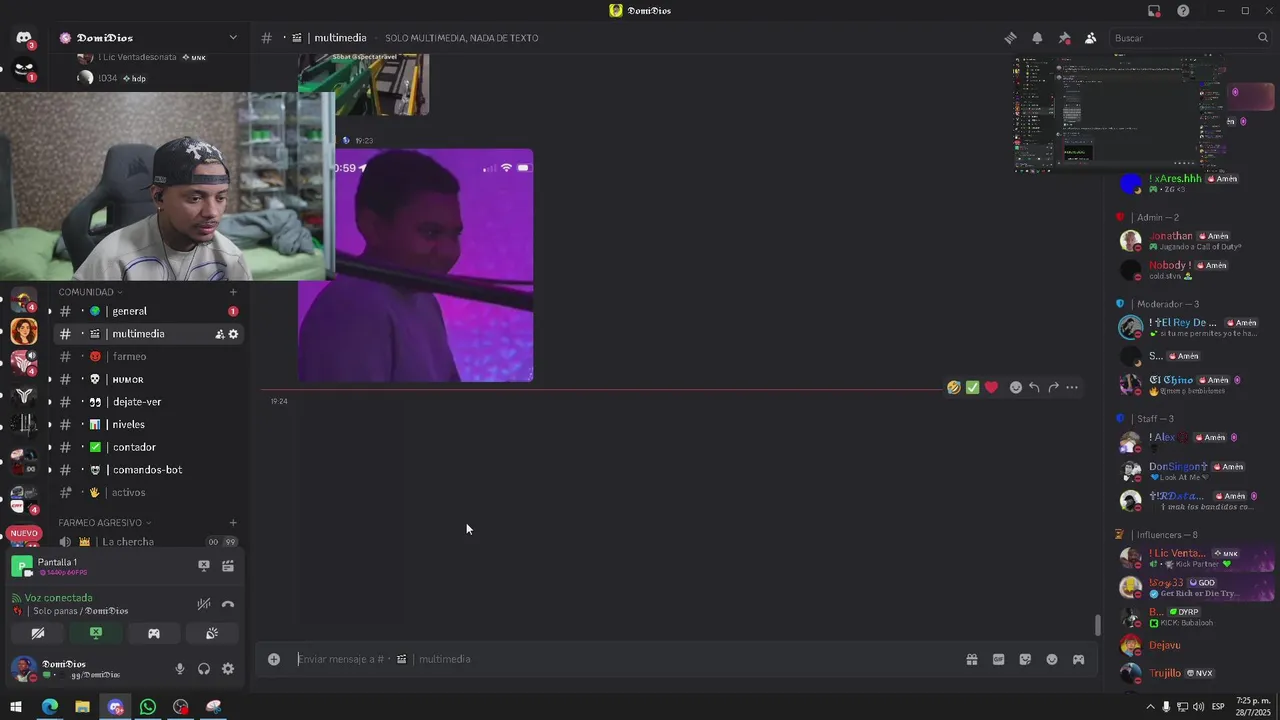Forward the message with arrow icon
1280x720 pixels.
pyautogui.click(x=1053, y=387)
